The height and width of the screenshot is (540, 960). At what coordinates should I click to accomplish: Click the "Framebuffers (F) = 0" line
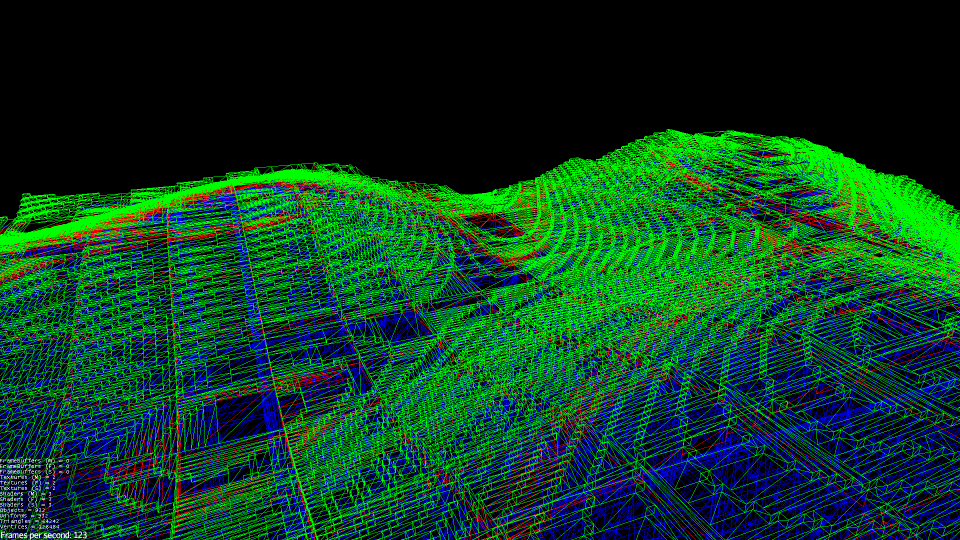pyautogui.click(x=34, y=466)
